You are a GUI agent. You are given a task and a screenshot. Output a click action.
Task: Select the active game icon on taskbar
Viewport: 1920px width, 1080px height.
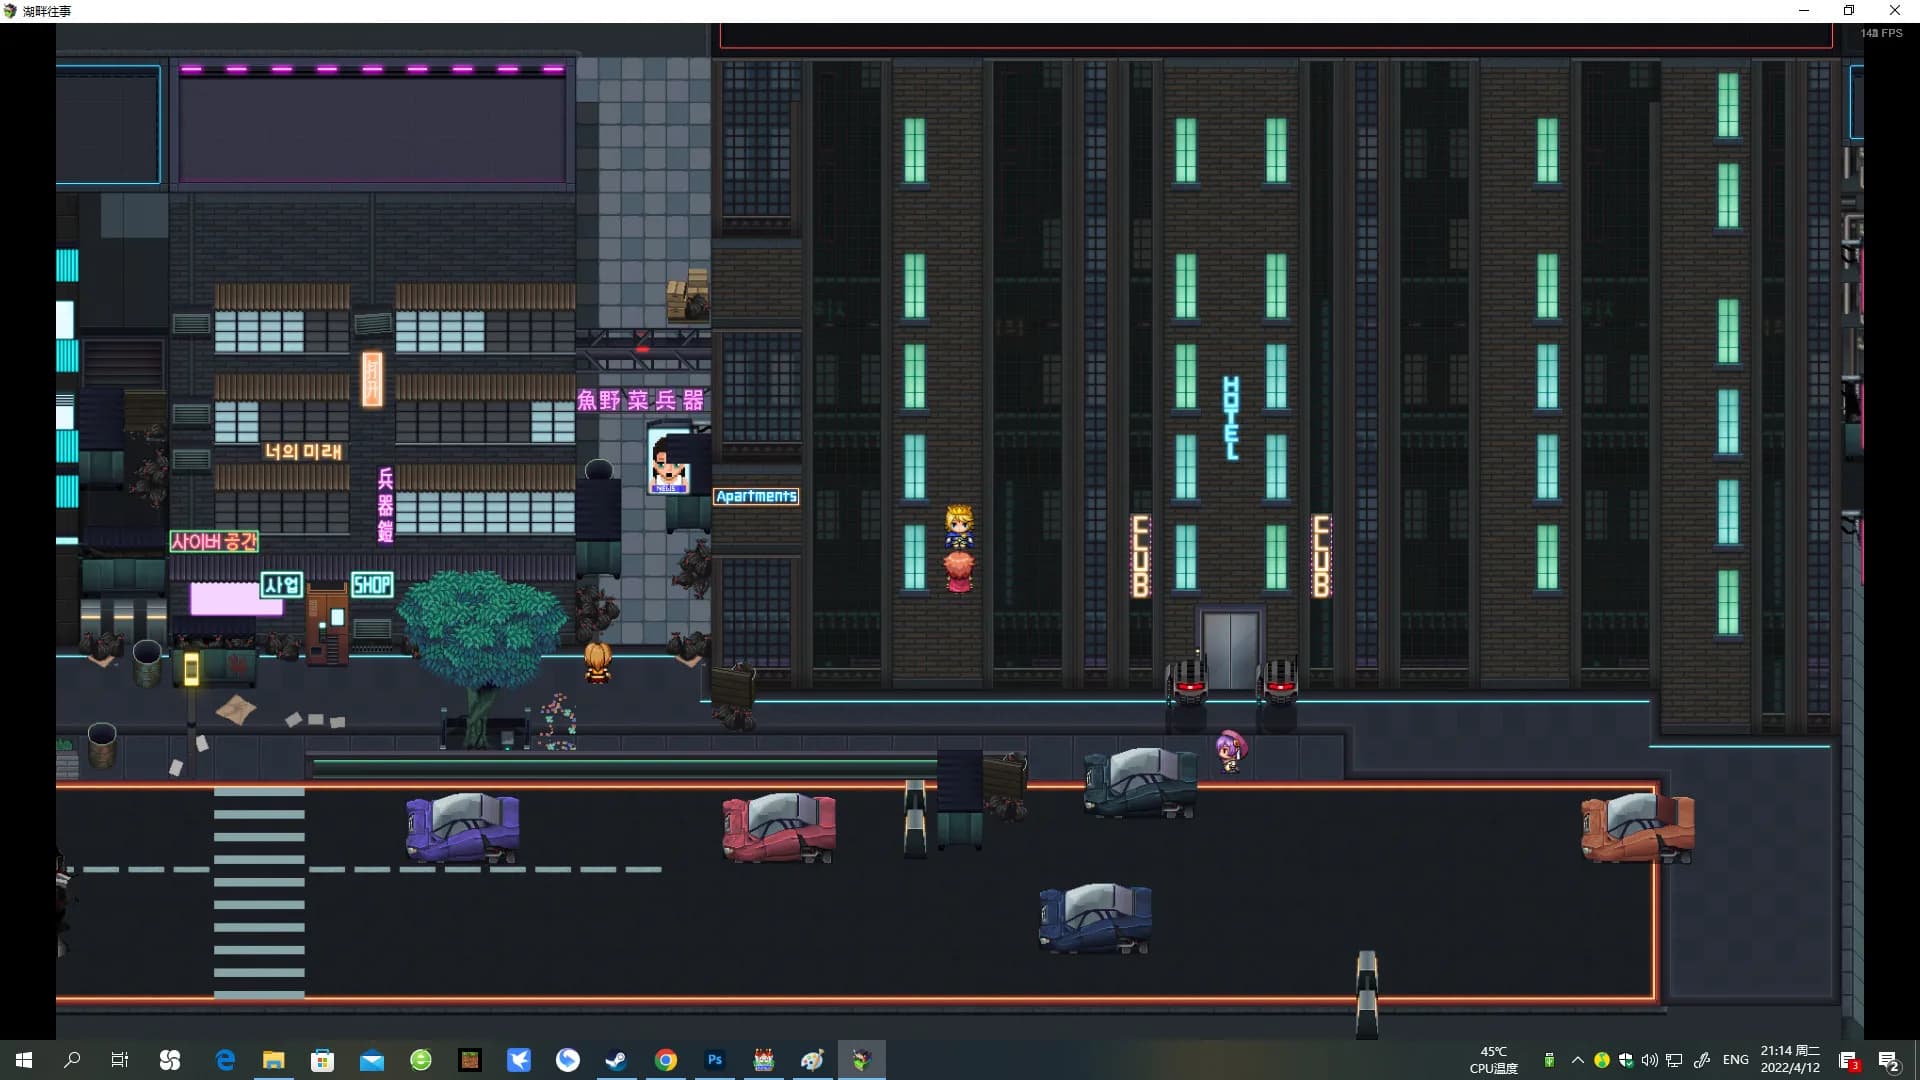pos(861,1060)
